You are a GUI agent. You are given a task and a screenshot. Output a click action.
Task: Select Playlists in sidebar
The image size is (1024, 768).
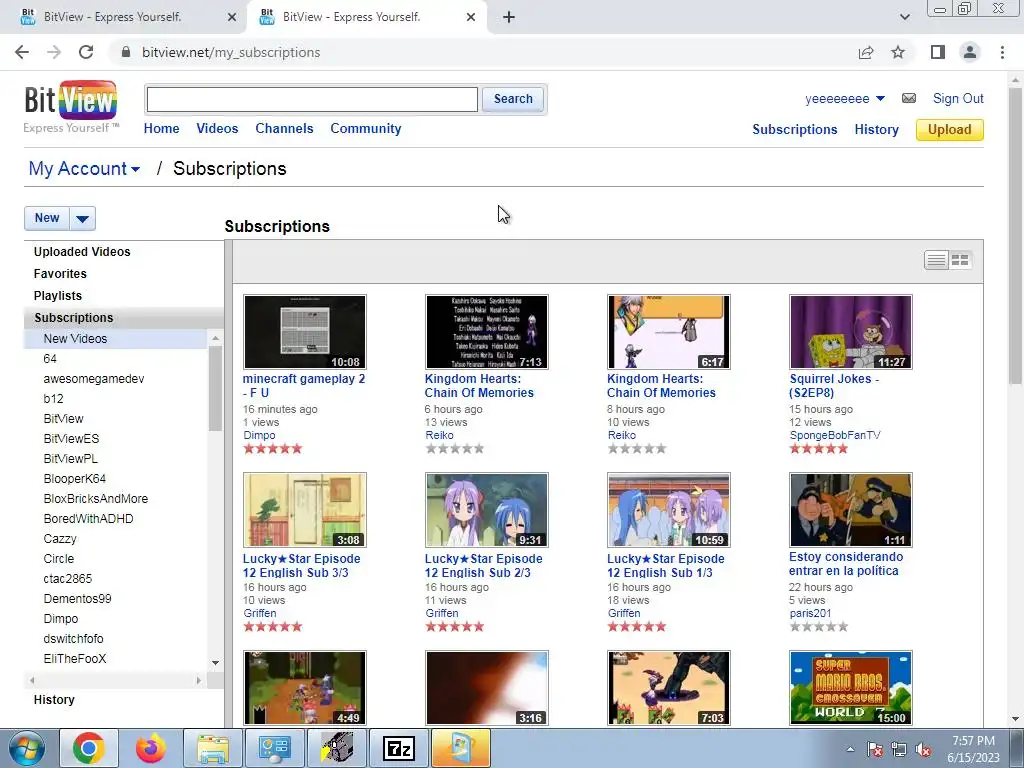58,296
